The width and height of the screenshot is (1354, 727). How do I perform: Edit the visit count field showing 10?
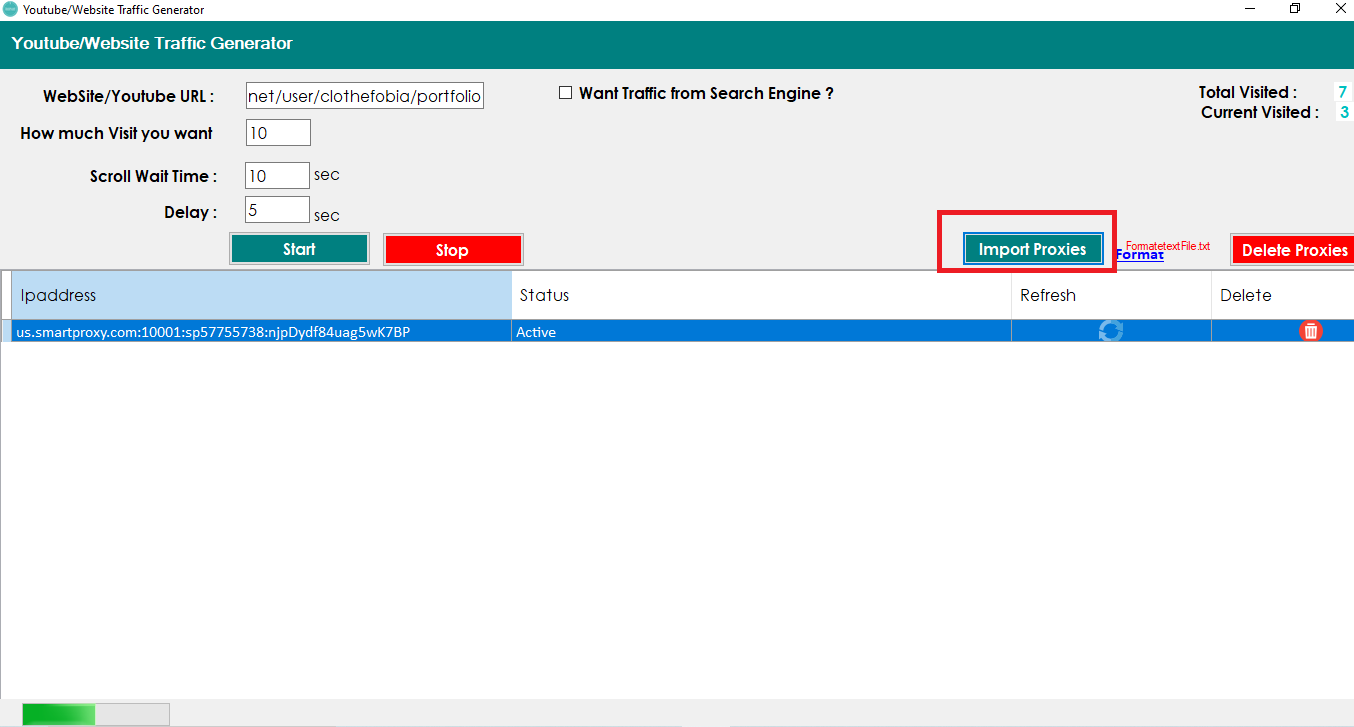278,132
